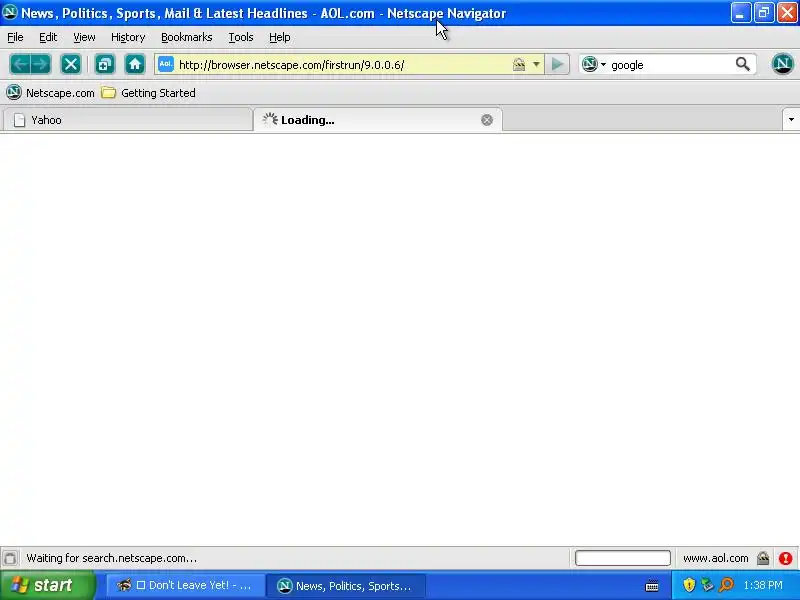
Task: Click the red exclamation alert icon
Action: coord(786,558)
